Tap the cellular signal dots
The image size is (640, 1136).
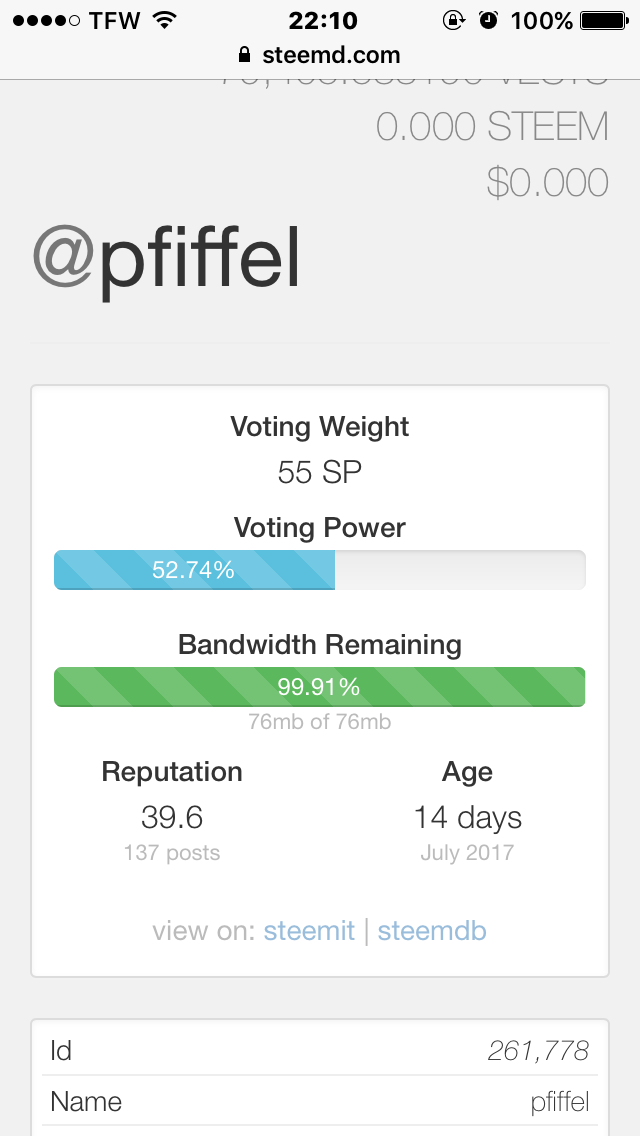[46, 21]
